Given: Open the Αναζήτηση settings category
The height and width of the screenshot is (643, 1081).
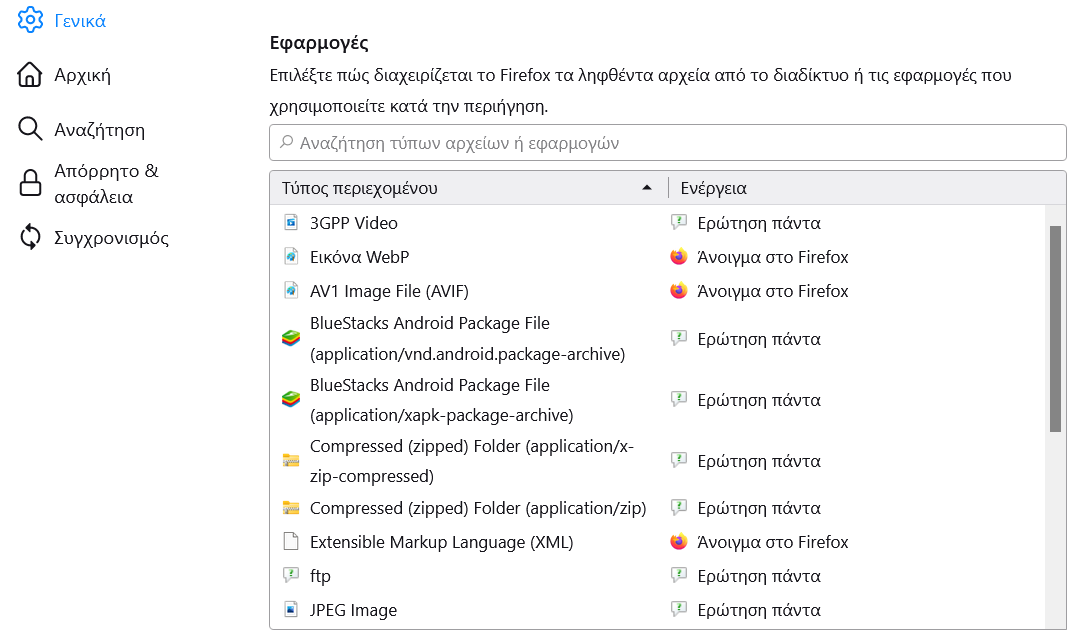Looking at the screenshot, I should [81, 129].
